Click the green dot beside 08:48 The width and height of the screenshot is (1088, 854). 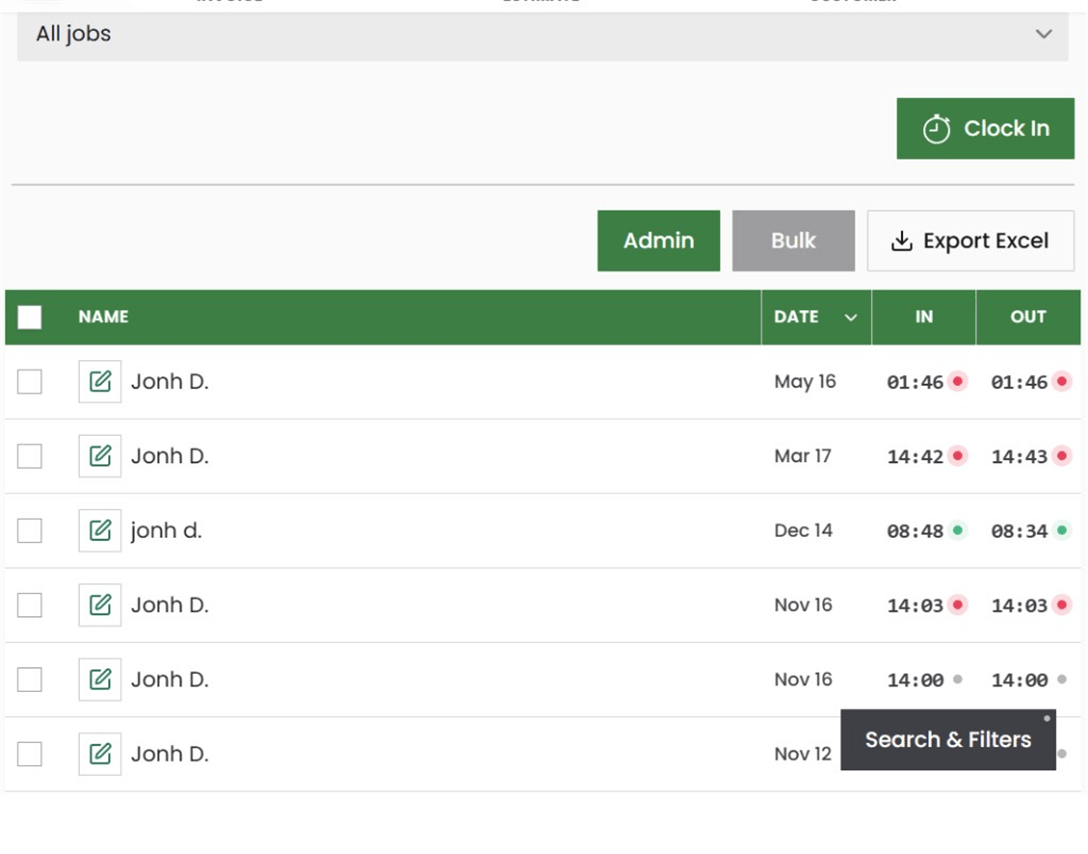pos(958,530)
